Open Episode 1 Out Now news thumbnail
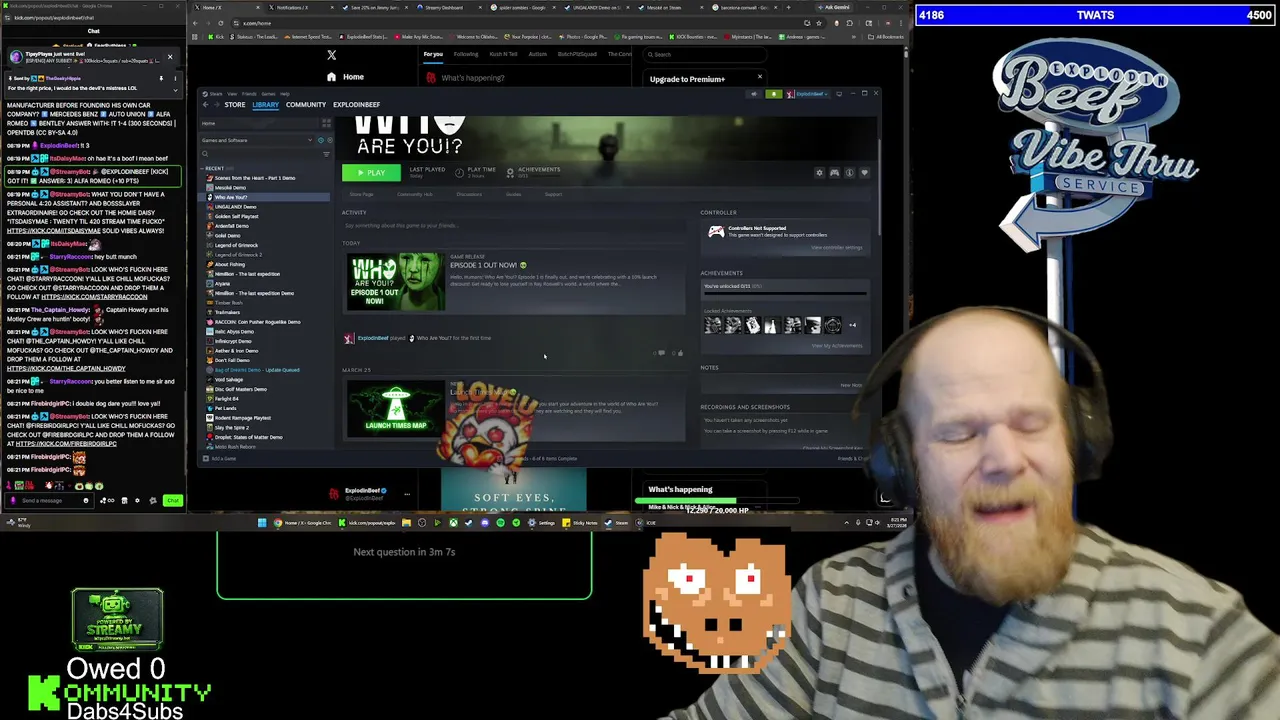The height and width of the screenshot is (720, 1280). 396,281
